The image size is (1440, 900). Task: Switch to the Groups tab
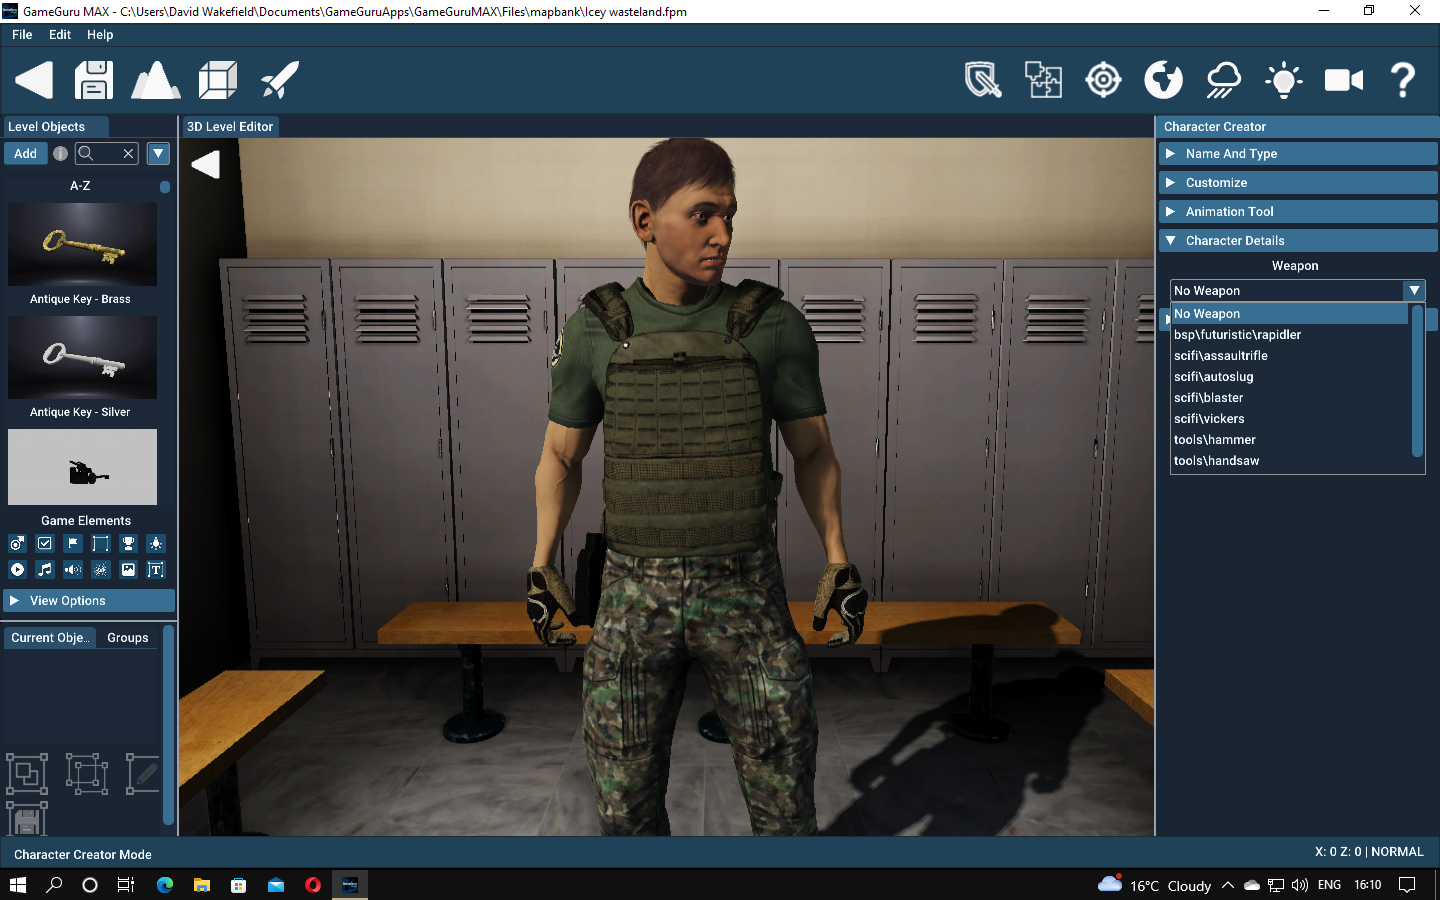(x=127, y=637)
